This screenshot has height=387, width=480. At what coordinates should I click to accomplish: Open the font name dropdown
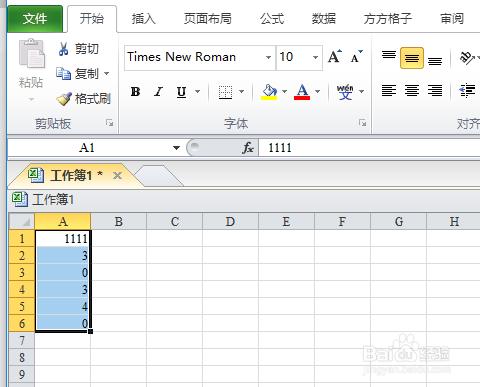coord(268,58)
